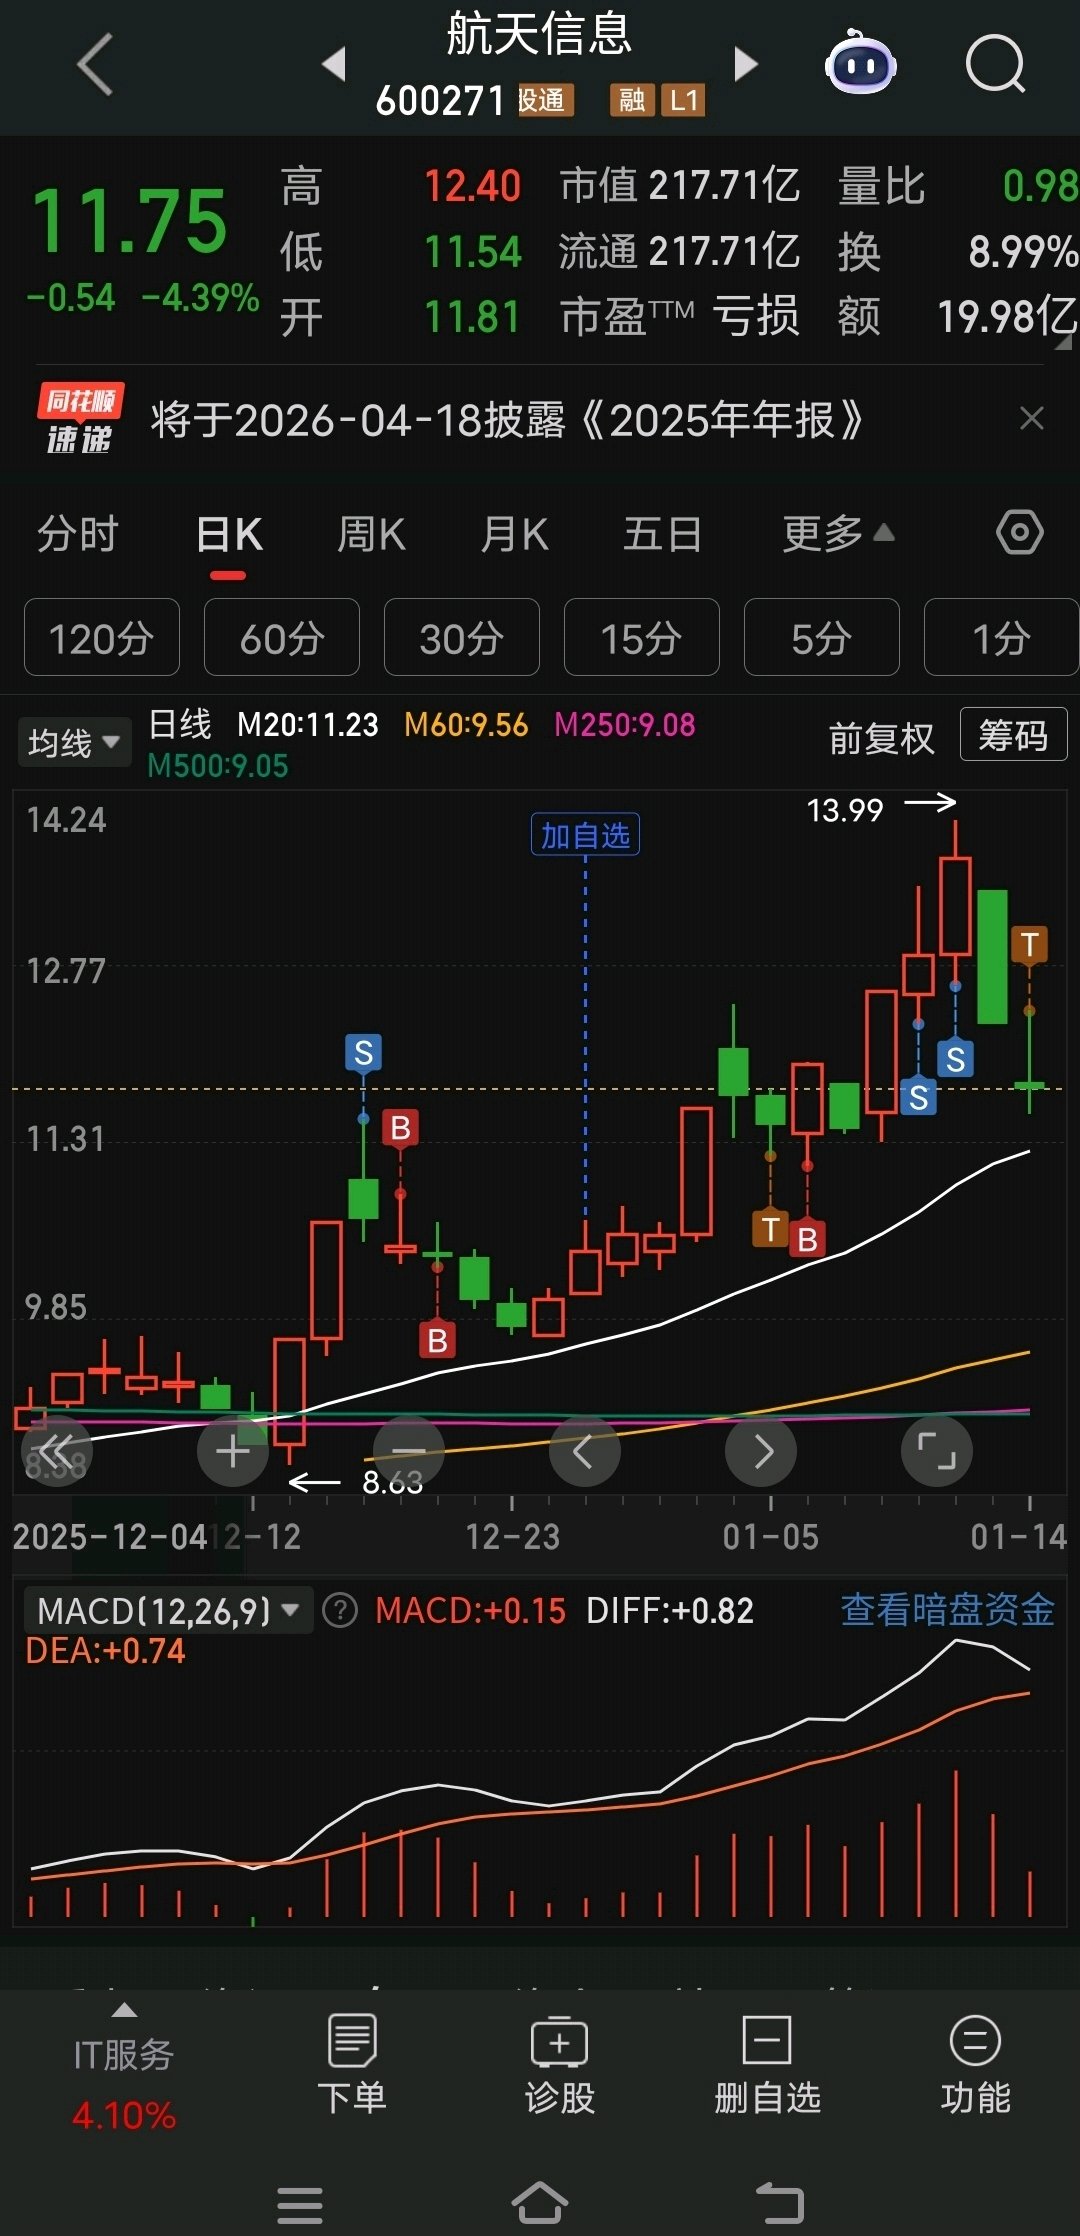
Task: Open the 功能 functions icon
Action: pos(975,2065)
